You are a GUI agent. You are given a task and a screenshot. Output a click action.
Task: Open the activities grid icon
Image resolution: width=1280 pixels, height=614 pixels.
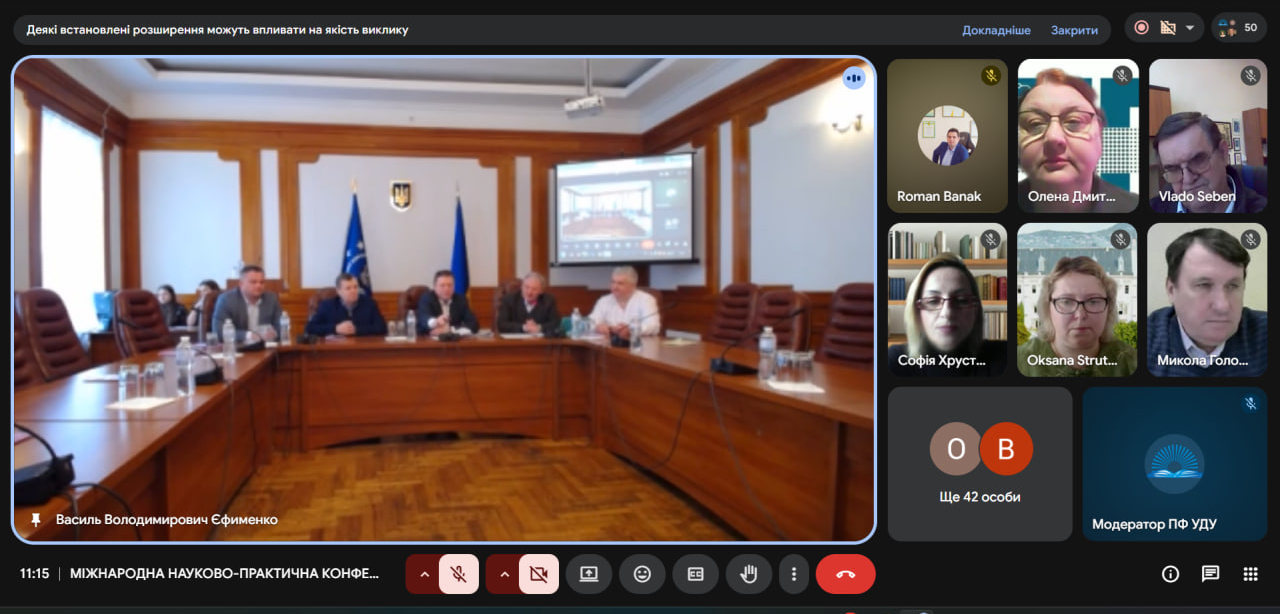coord(1250,574)
